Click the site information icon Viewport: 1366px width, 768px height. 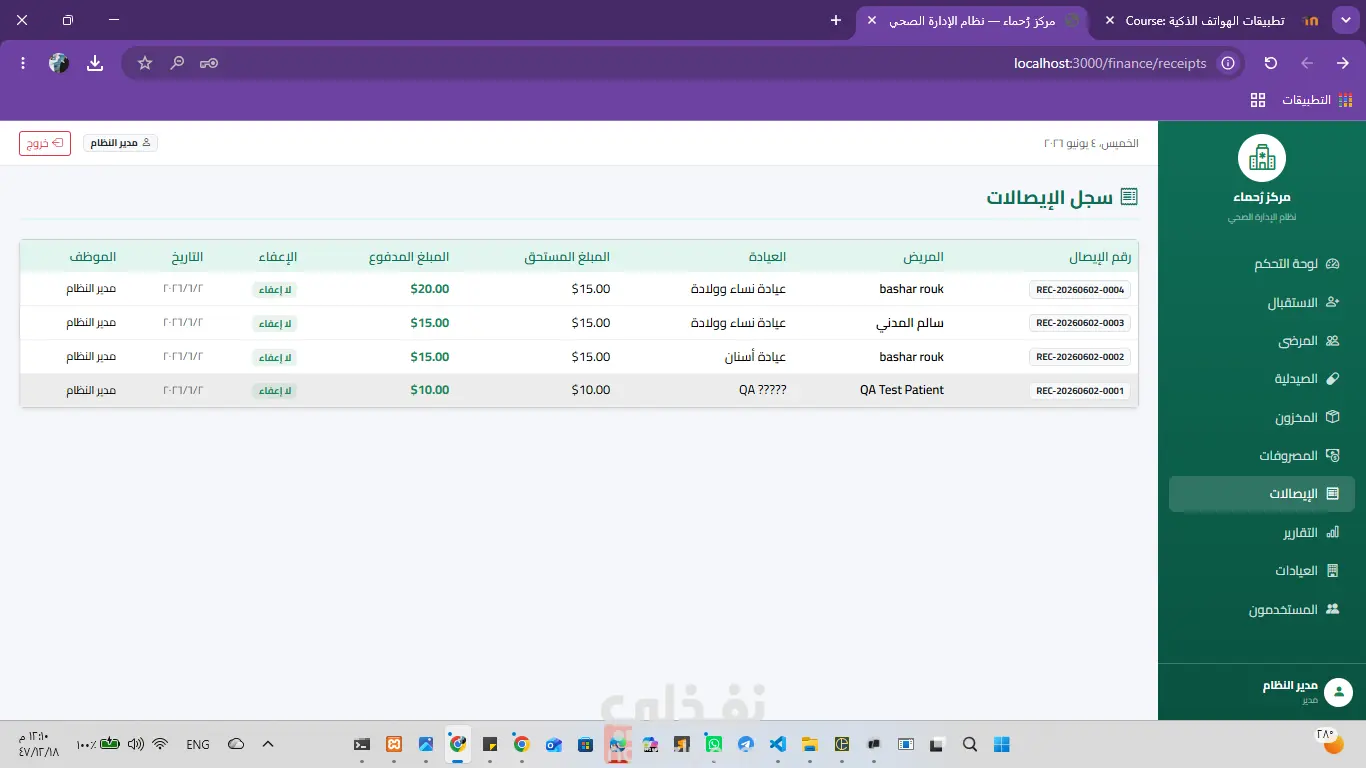pos(1228,63)
